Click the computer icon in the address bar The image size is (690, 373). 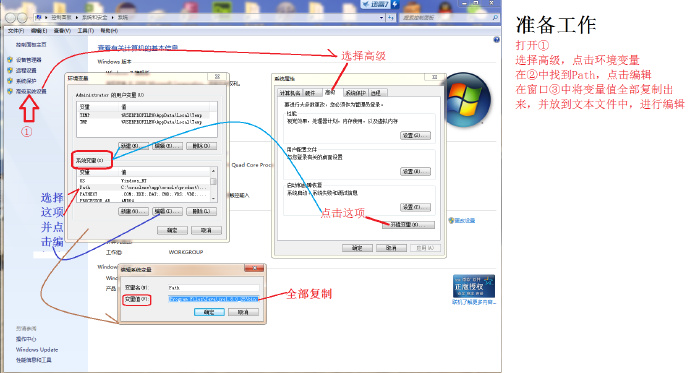tap(39, 18)
